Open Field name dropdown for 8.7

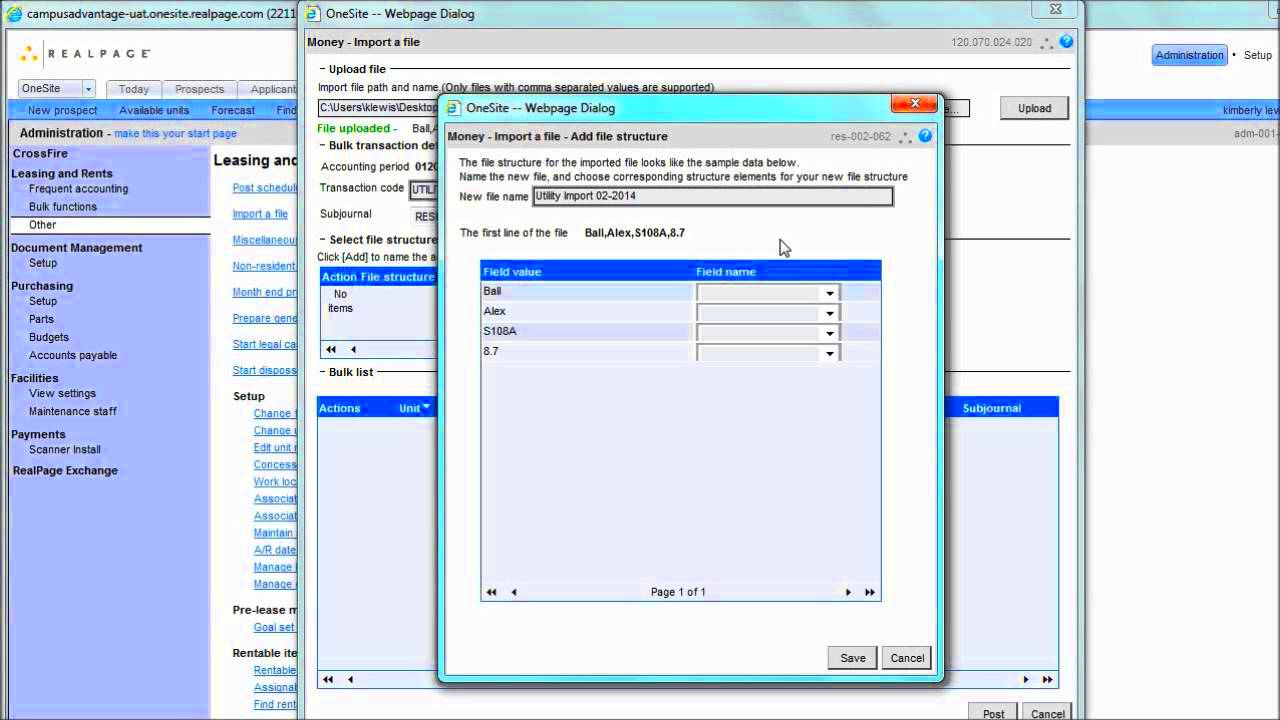click(x=830, y=353)
